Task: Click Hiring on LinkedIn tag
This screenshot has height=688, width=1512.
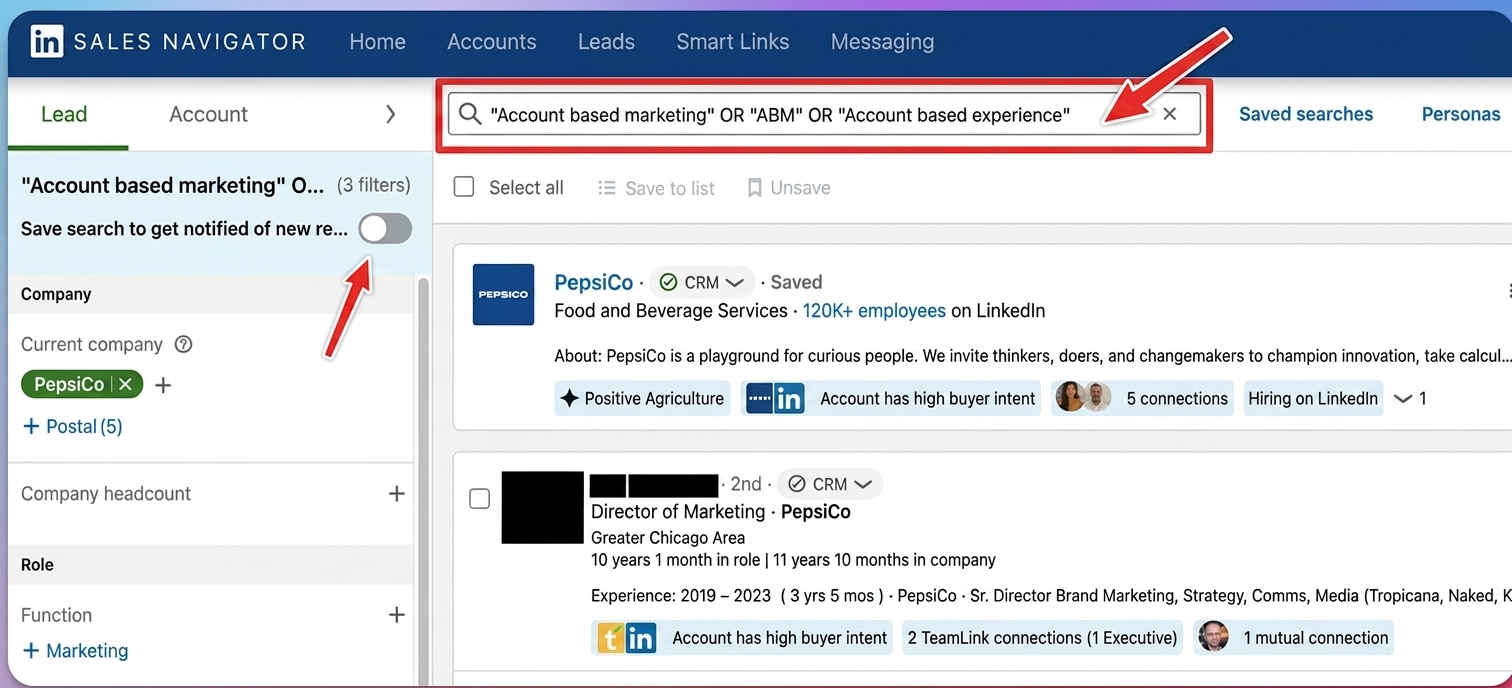Action: [1313, 398]
